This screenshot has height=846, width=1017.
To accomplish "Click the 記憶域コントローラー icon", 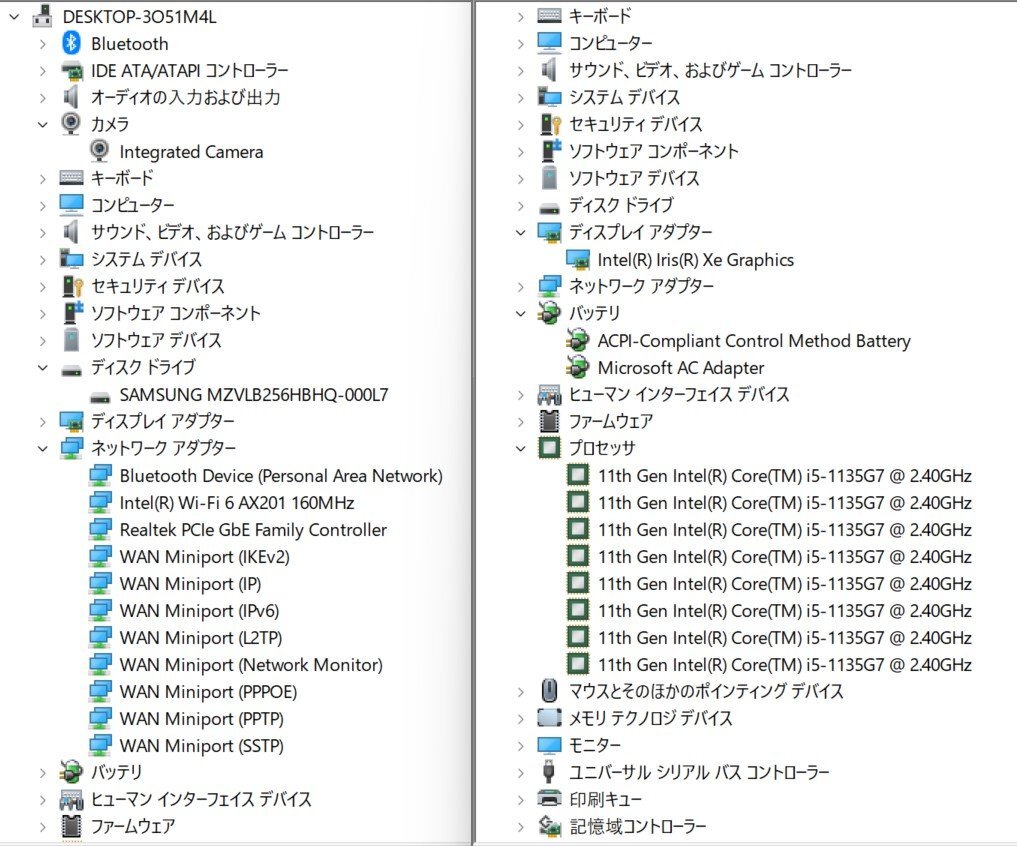I will (549, 825).
